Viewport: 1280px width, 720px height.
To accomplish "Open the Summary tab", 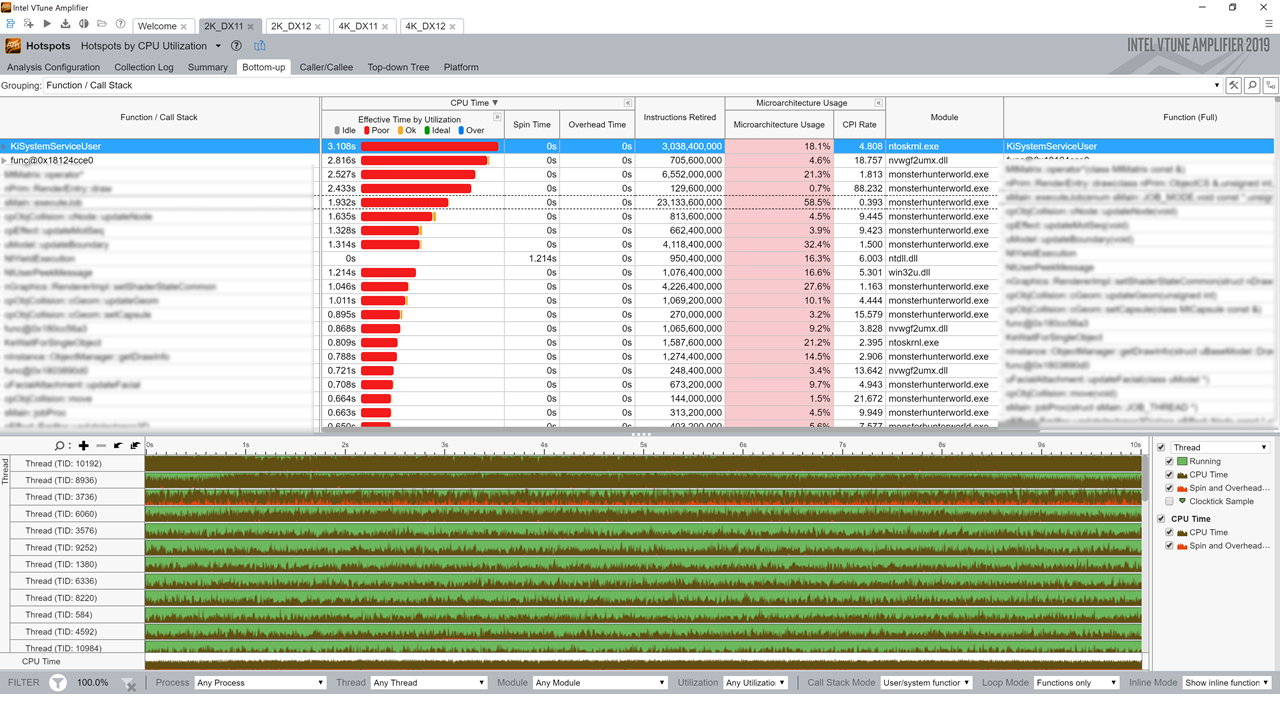I will [208, 67].
